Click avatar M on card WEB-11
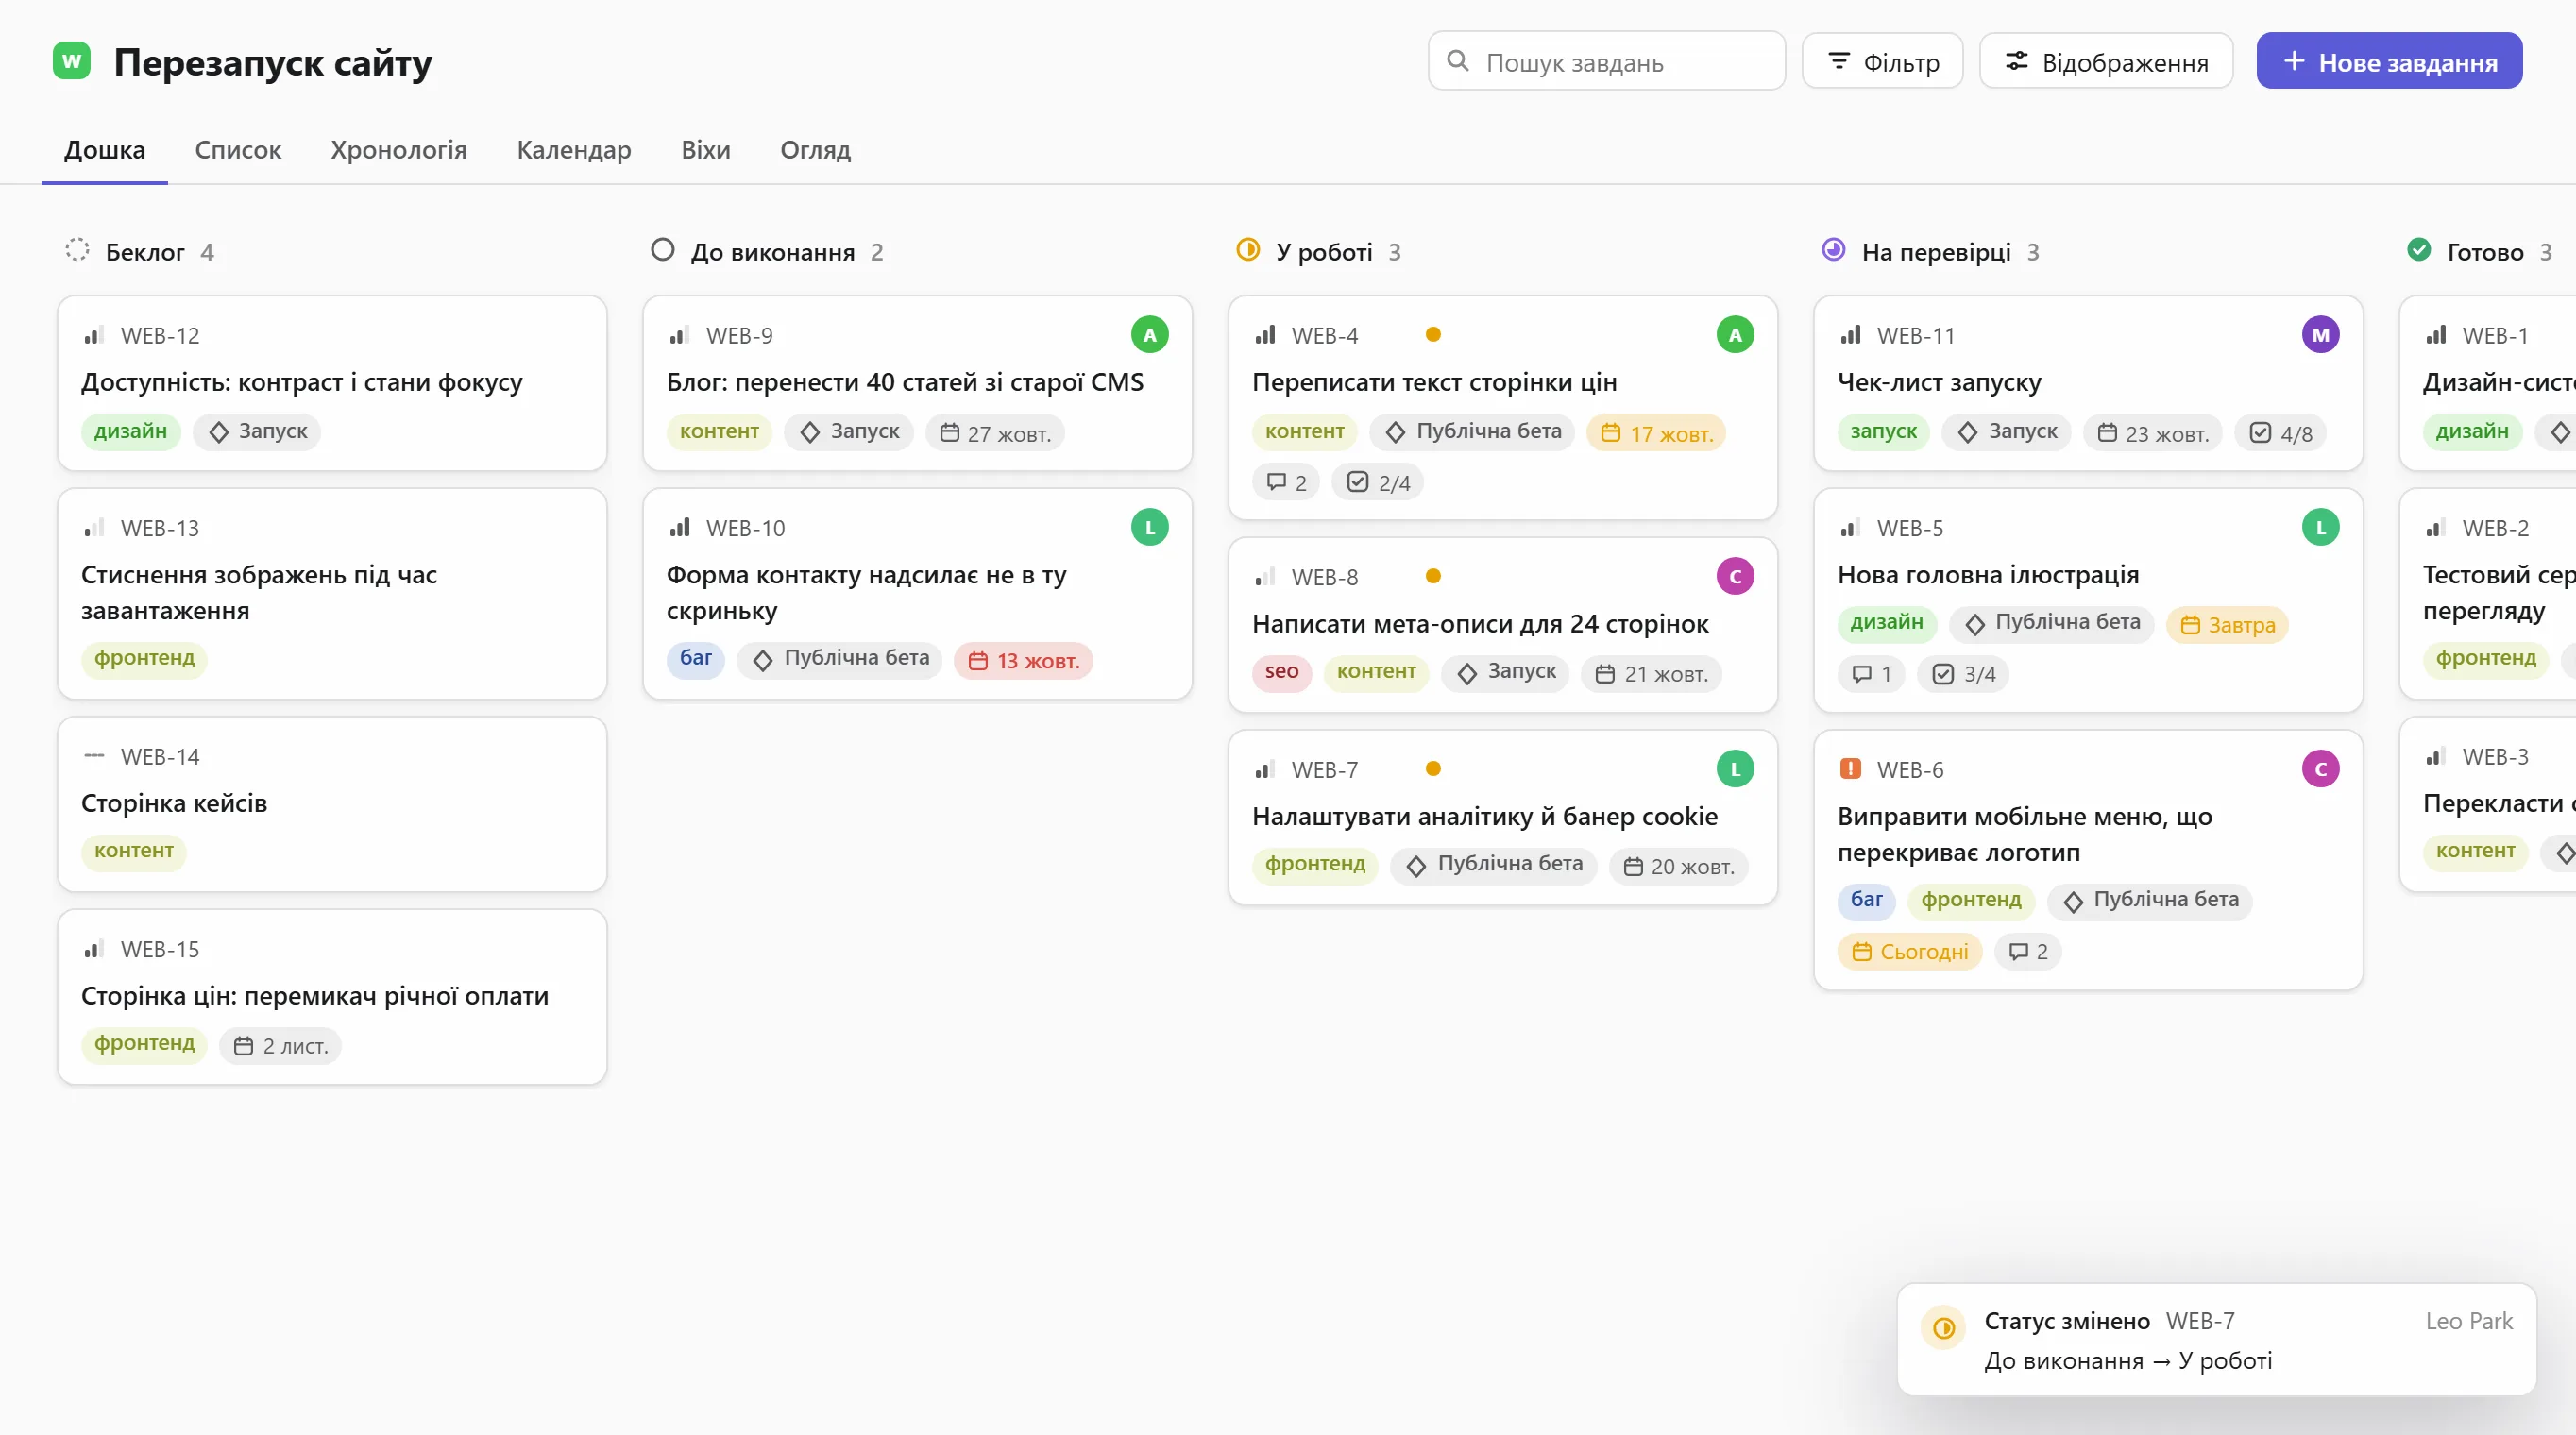 (x=2320, y=335)
